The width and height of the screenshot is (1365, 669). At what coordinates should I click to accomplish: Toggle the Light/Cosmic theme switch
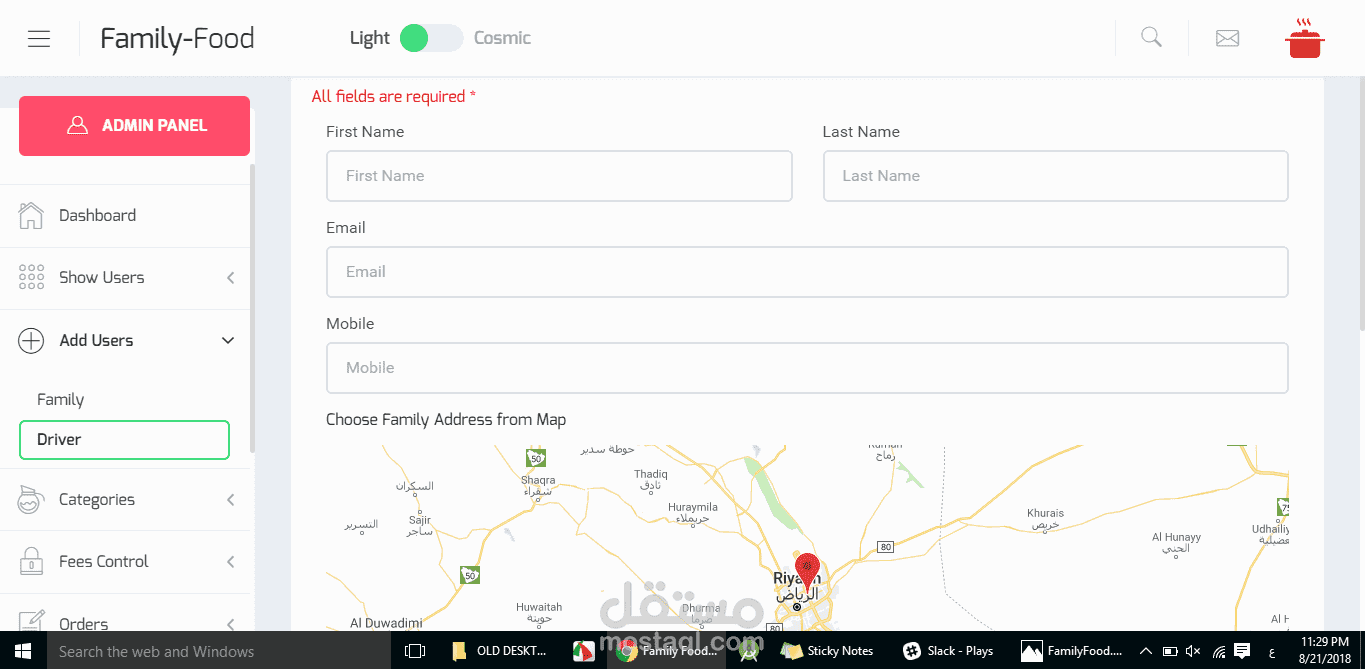431,38
